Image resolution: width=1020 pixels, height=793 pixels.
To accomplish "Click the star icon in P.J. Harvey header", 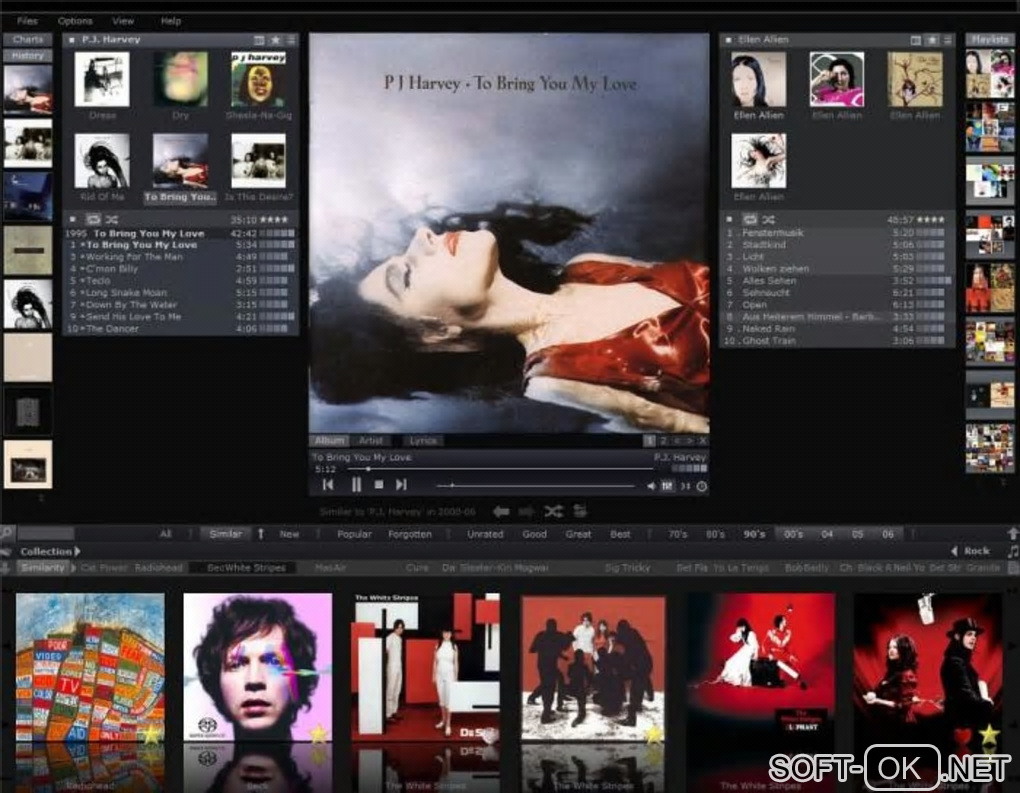I will 276,40.
